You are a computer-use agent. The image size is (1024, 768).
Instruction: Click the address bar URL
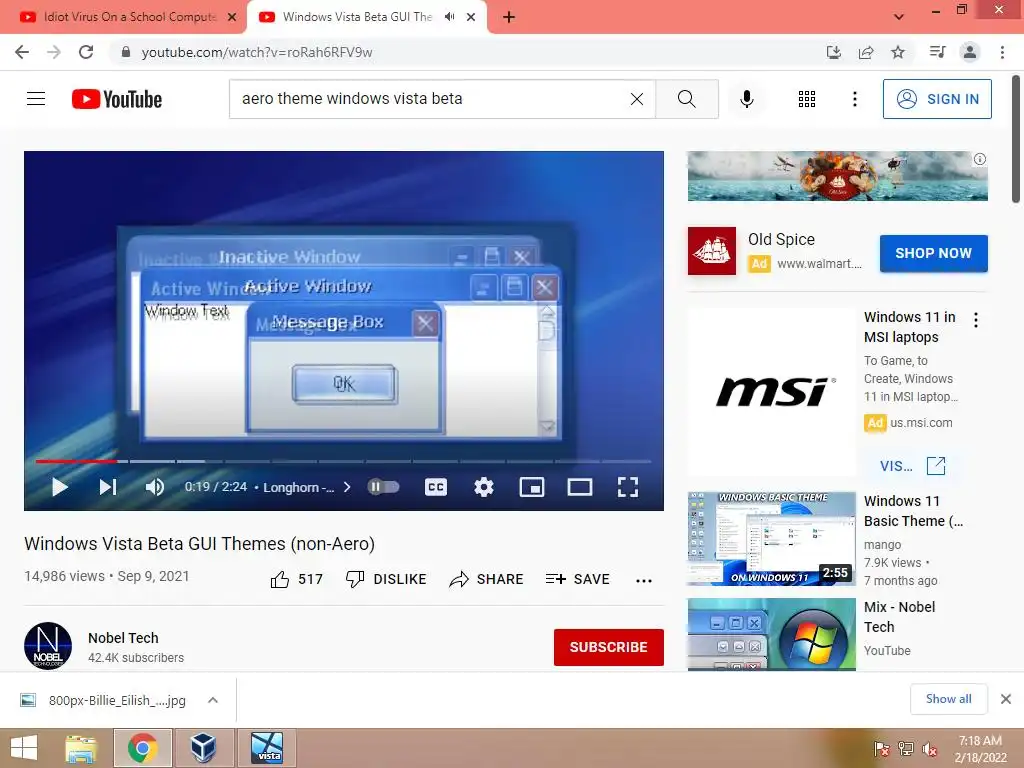257,52
